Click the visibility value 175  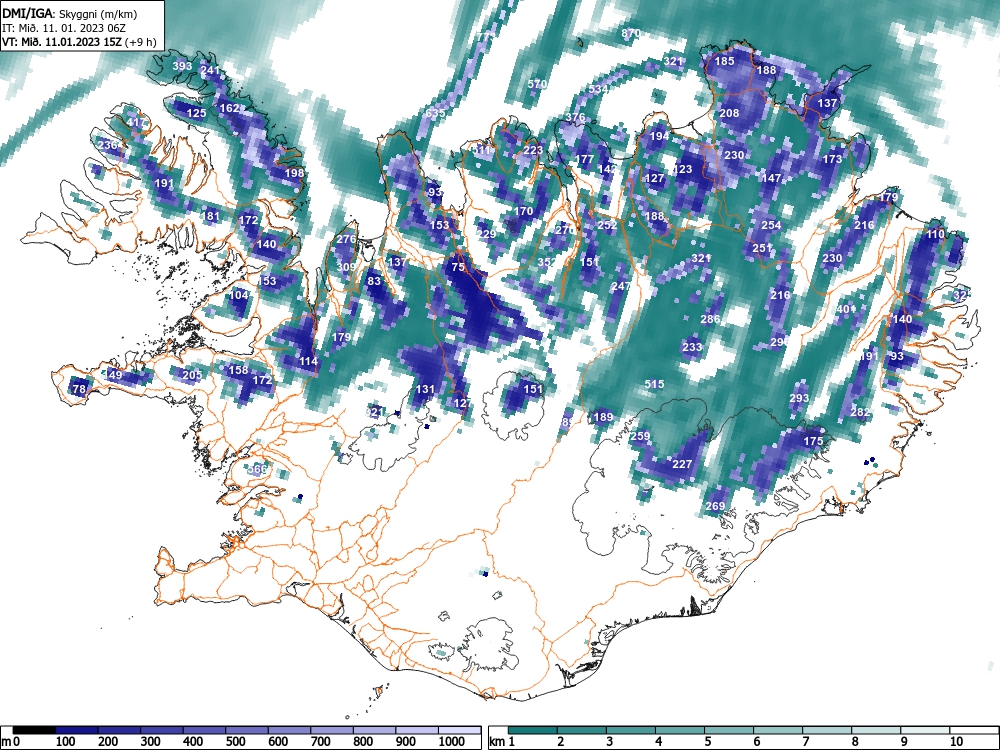813,441
